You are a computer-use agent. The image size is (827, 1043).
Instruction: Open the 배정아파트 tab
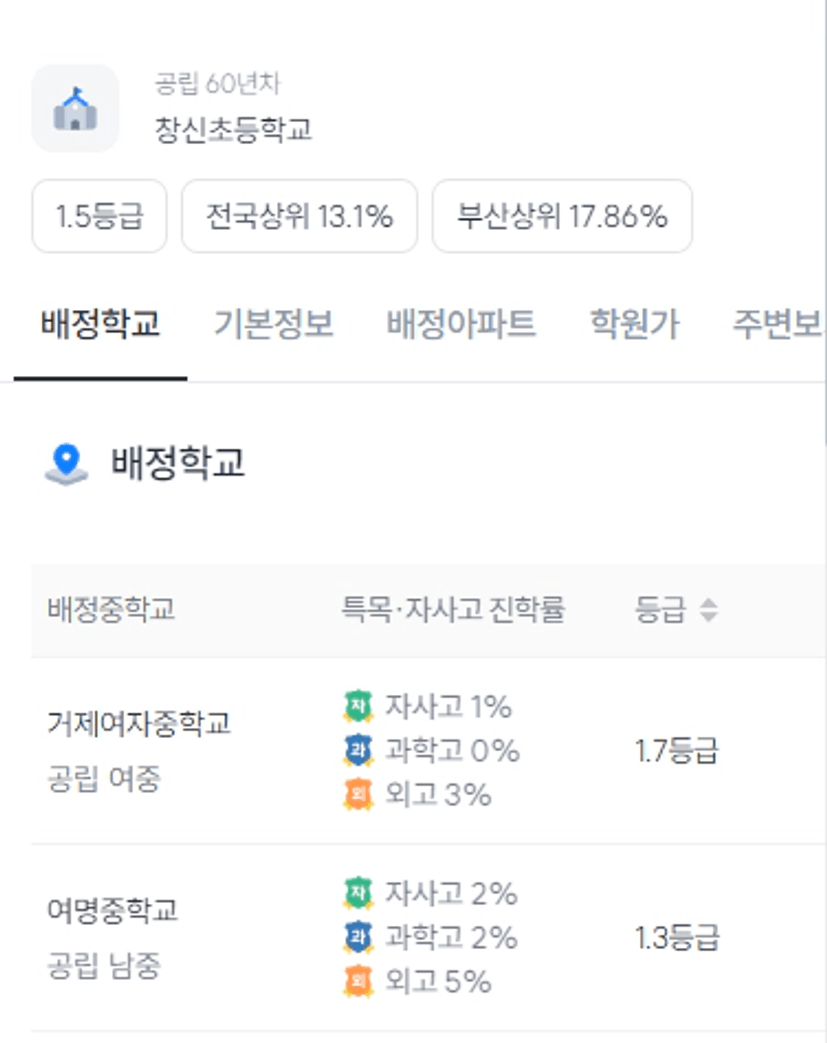pyautogui.click(x=461, y=324)
